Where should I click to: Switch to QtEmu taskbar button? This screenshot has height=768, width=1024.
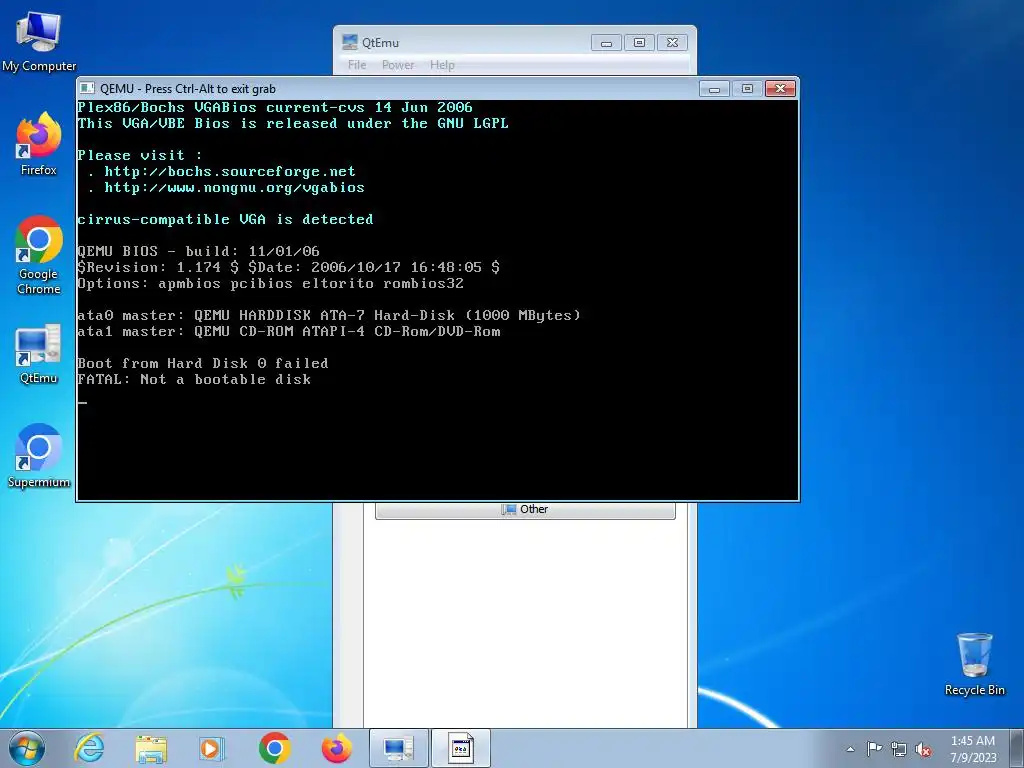398,748
